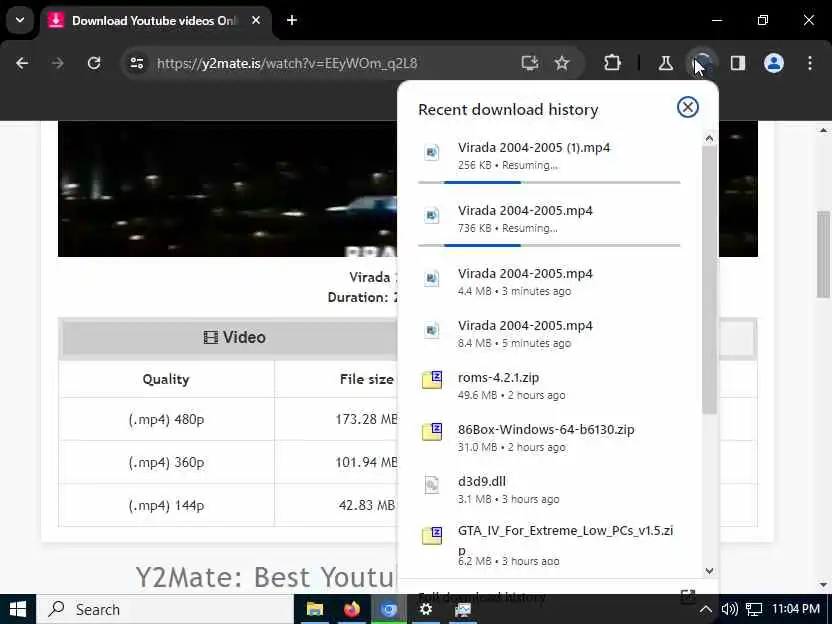Toggle the side panel icon

point(738,64)
